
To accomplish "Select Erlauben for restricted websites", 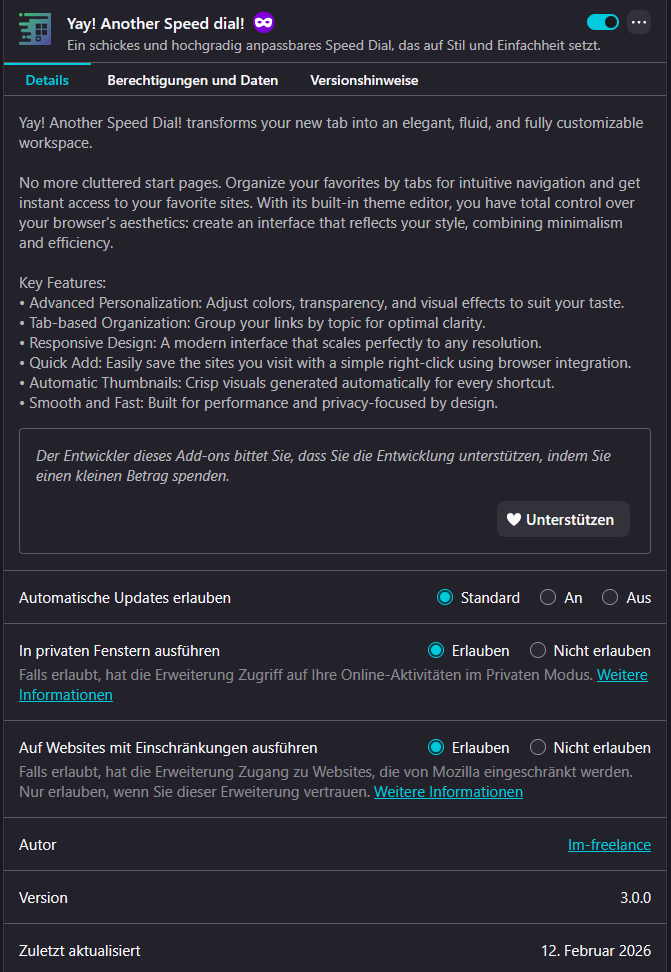I will 437,748.
